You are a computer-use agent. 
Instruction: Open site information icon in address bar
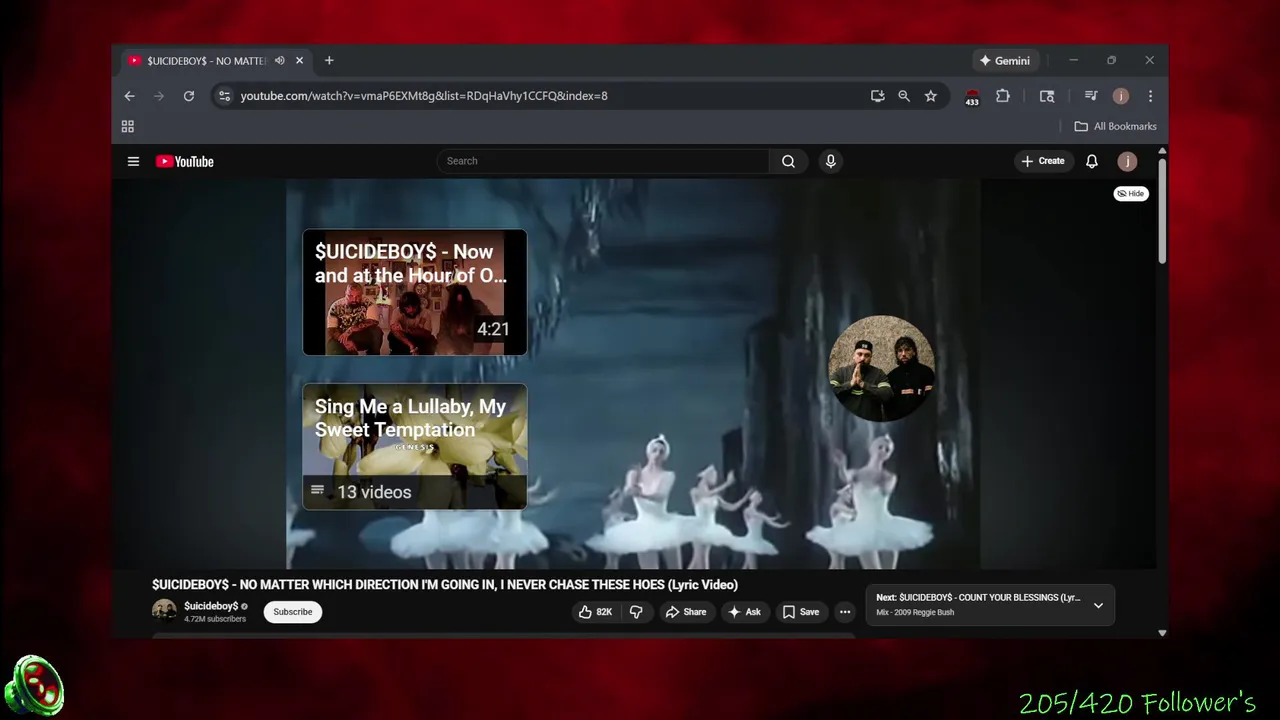click(x=224, y=96)
